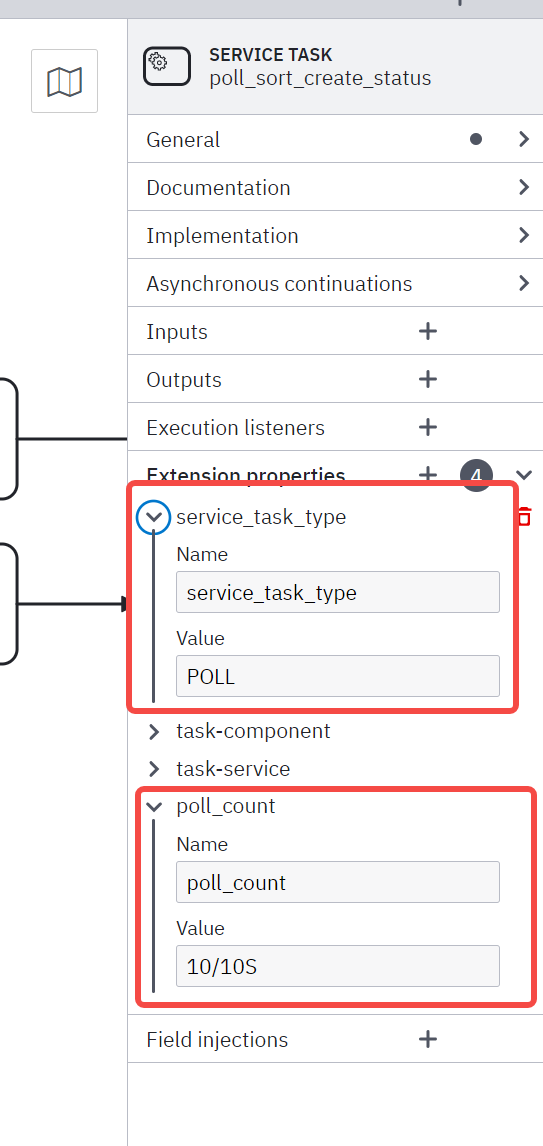Image resolution: width=543 pixels, height=1146 pixels.
Task: Collapse the poll_count property entry
Action: pos(153,807)
